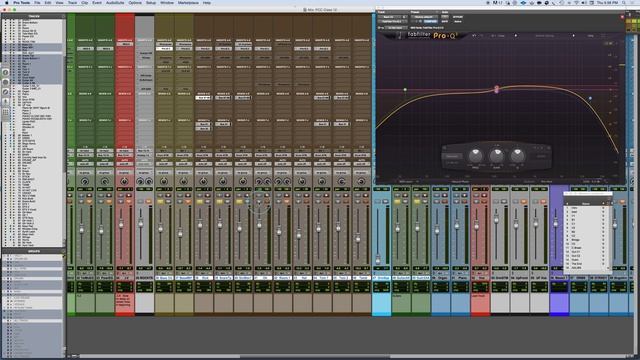Image resolution: width=640 pixels, height=360 pixels.
Task: Select the Kick track name
Action: point(203,278)
